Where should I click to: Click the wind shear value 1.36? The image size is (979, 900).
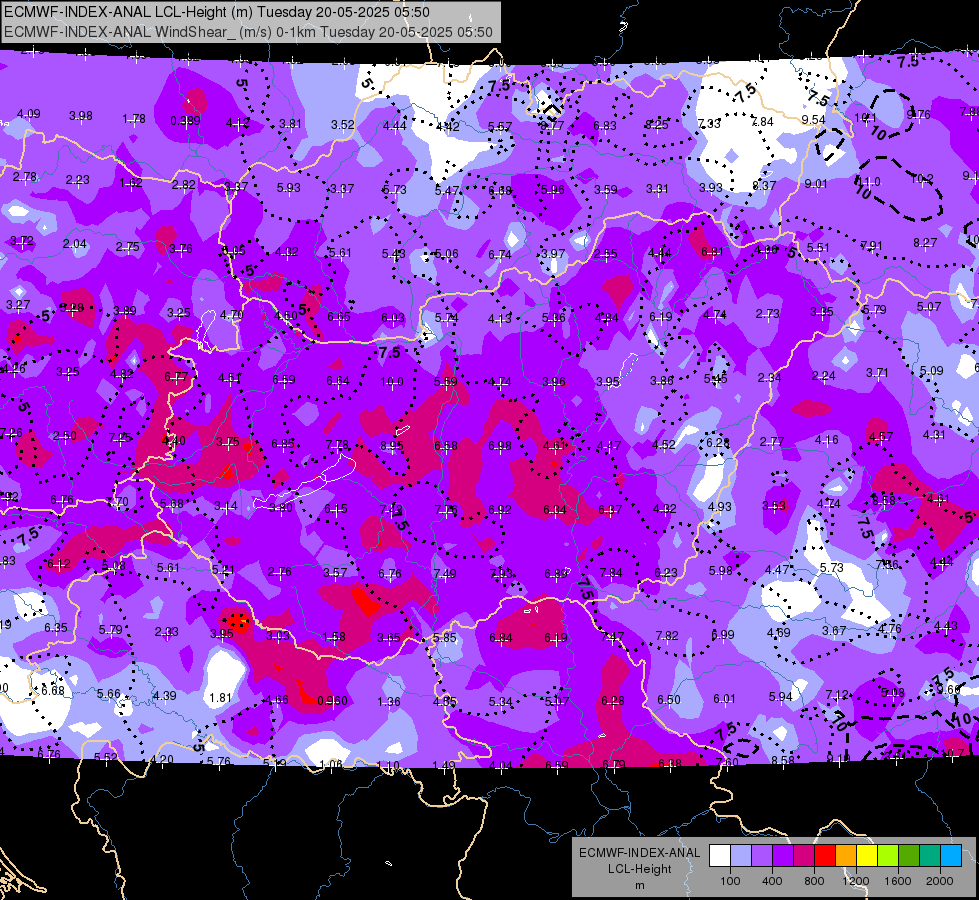[x=388, y=701]
